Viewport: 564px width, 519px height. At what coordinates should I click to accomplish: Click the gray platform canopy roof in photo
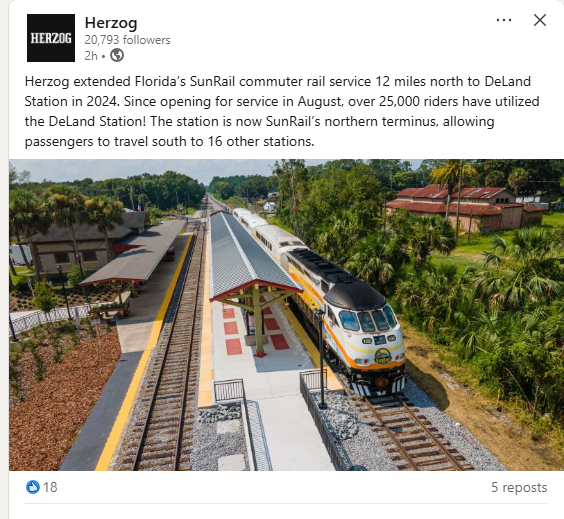[249, 257]
